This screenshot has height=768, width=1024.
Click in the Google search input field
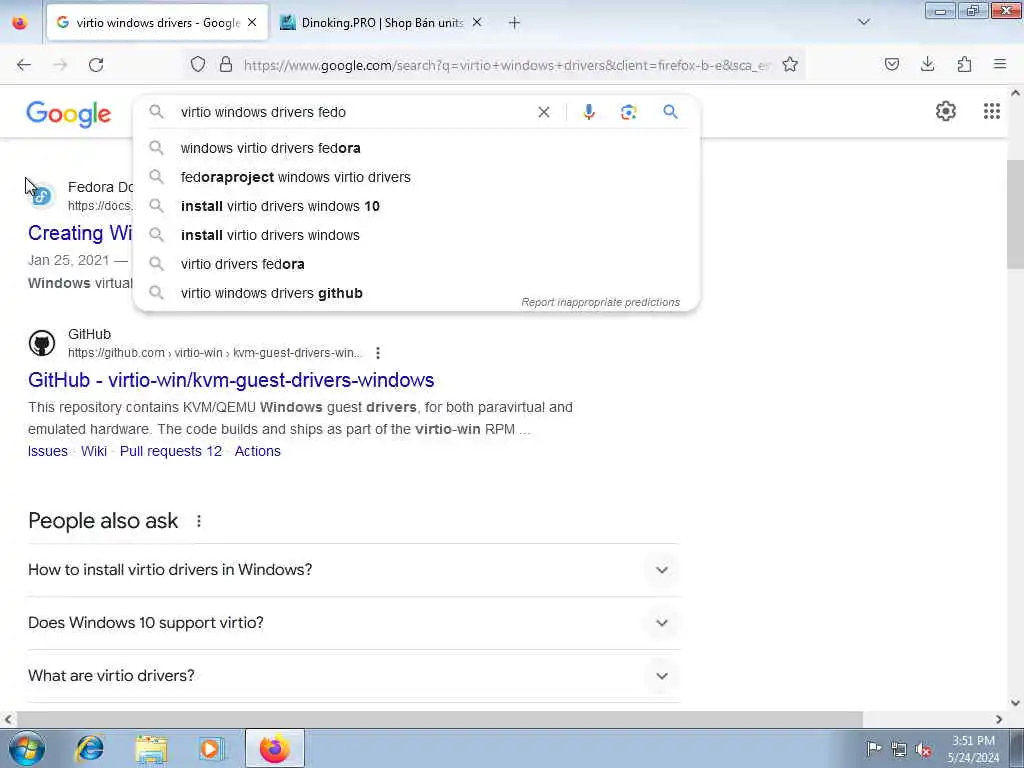tap(353, 112)
